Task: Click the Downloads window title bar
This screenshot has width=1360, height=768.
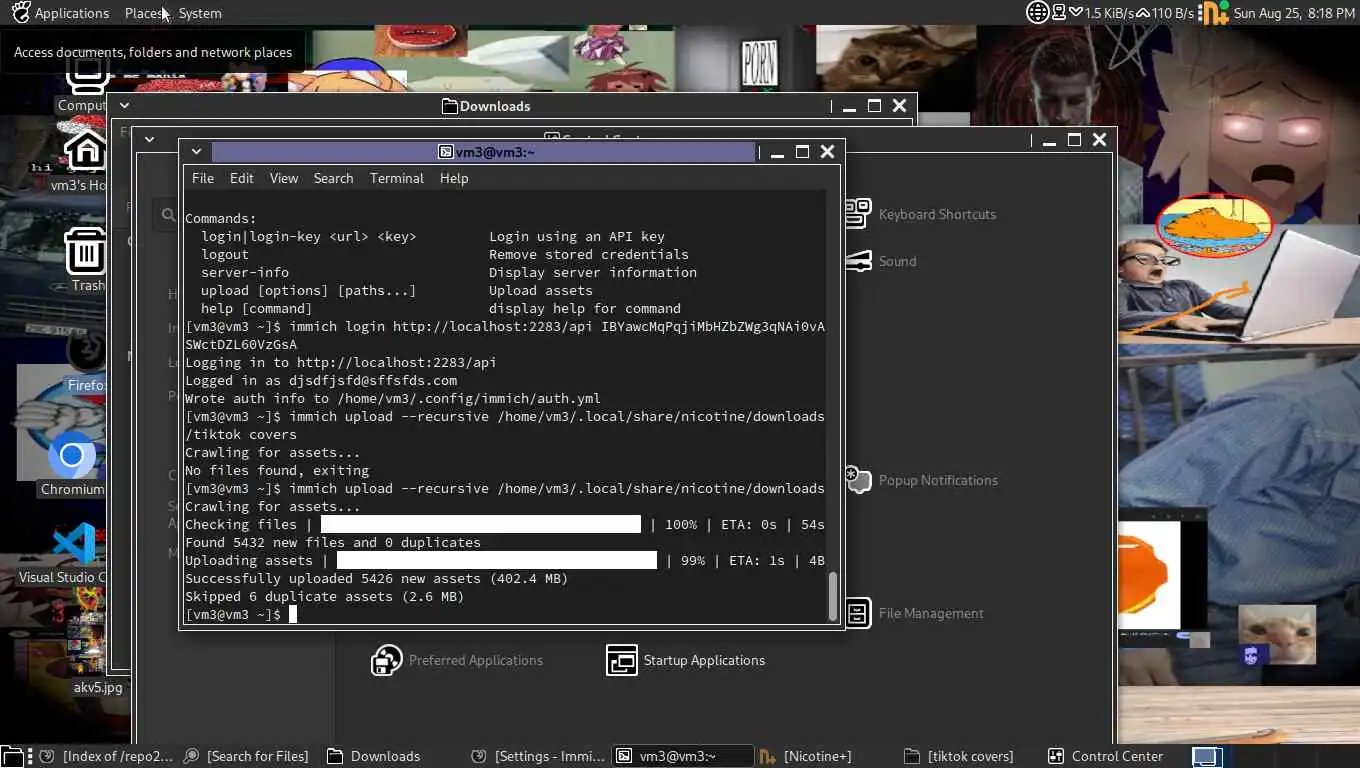Action: click(x=485, y=106)
